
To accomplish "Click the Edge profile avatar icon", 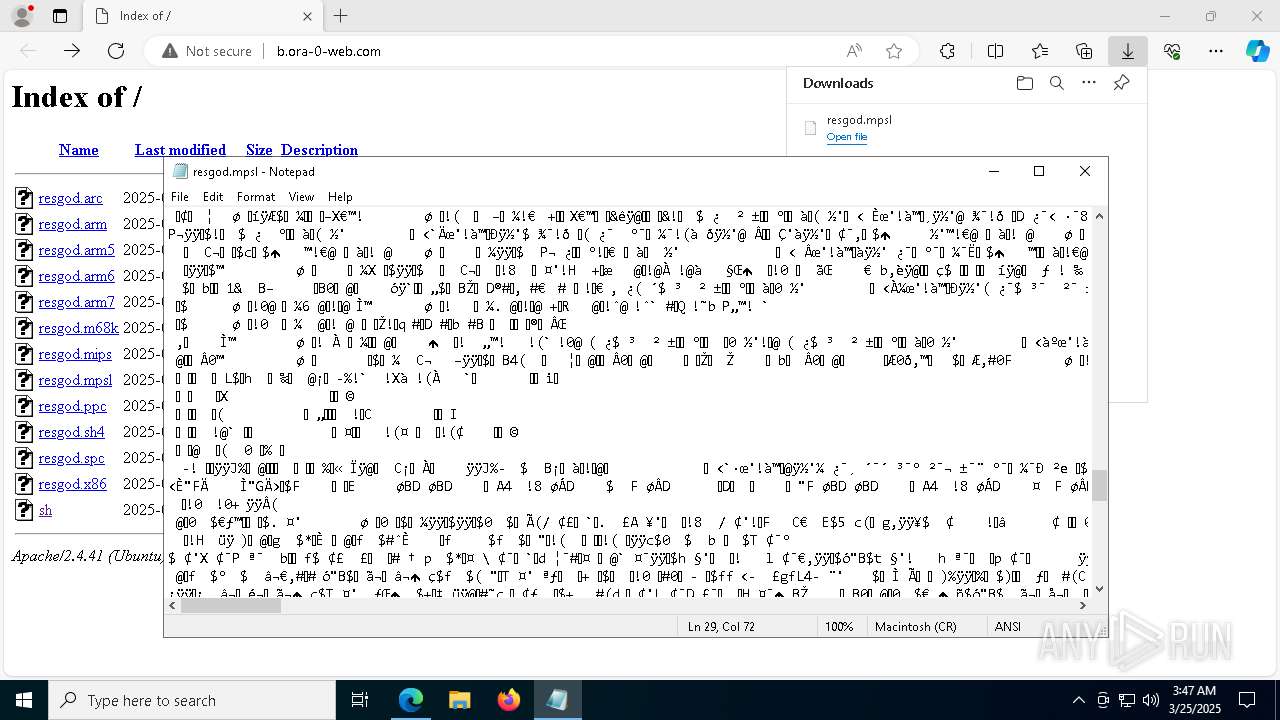I will [21, 16].
